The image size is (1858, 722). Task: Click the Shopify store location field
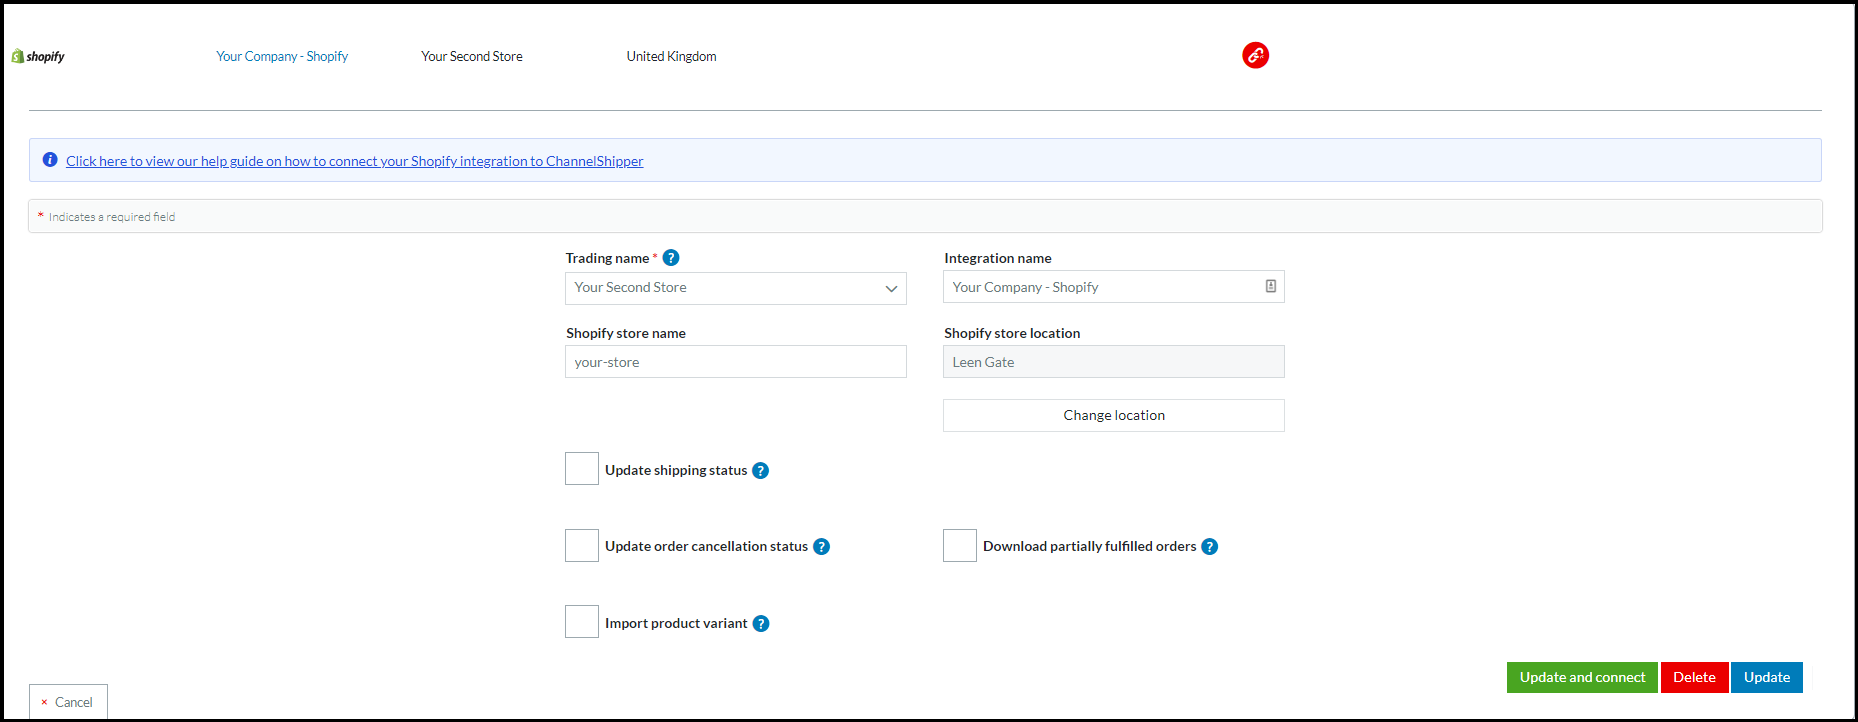point(1114,362)
